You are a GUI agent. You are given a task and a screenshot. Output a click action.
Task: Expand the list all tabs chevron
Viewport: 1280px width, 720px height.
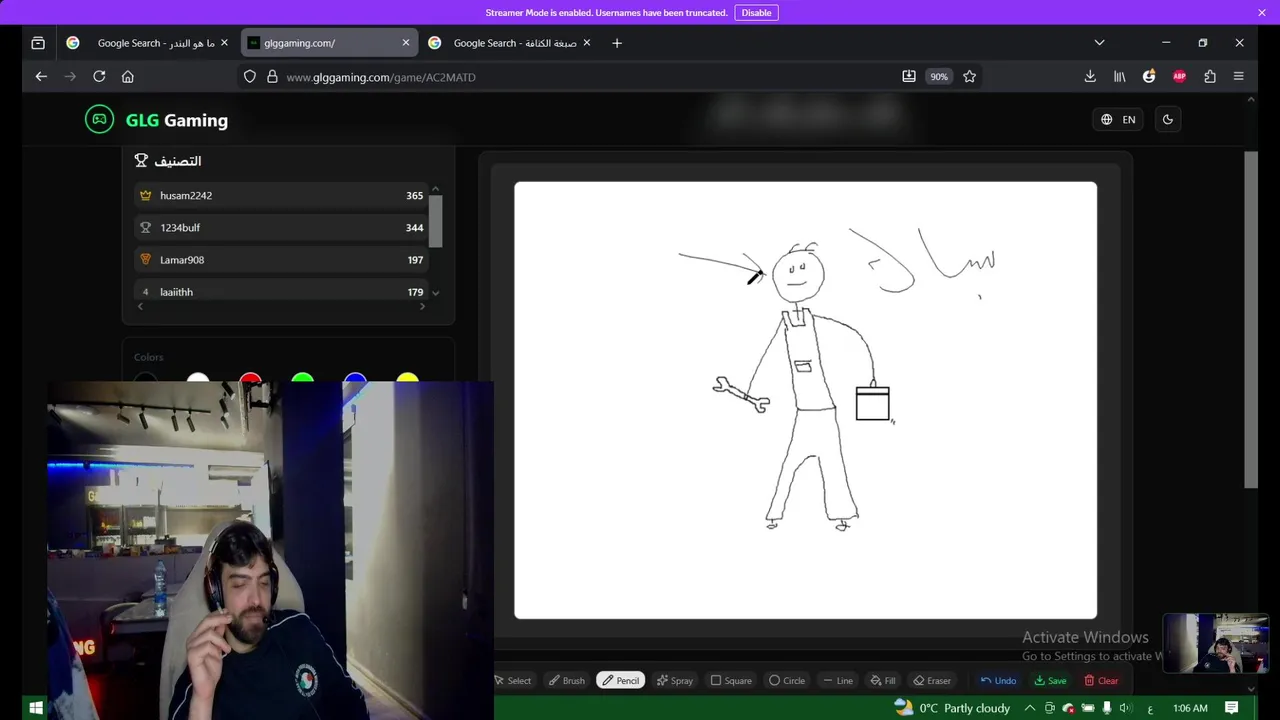coord(1099,43)
